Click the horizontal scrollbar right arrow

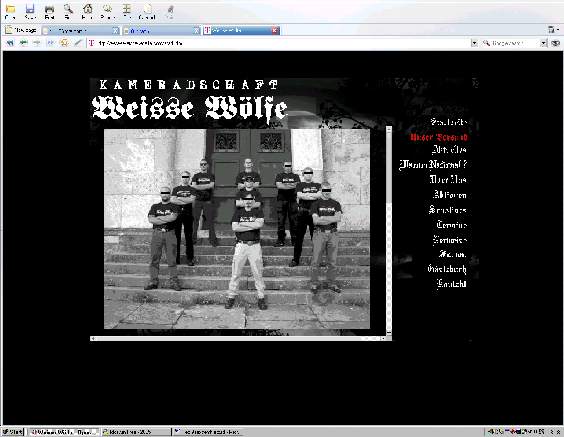[x=383, y=338]
